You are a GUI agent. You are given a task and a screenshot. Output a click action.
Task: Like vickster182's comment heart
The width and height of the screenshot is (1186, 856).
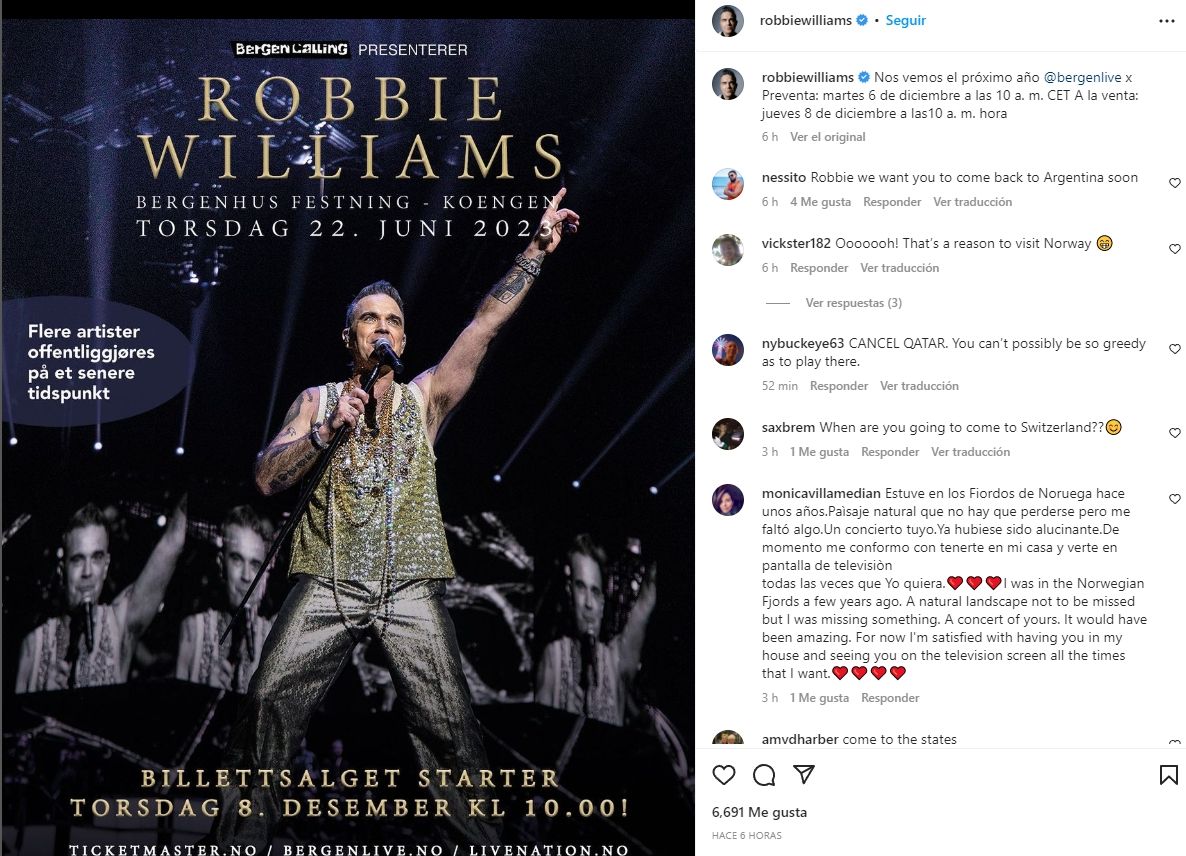click(x=1174, y=249)
